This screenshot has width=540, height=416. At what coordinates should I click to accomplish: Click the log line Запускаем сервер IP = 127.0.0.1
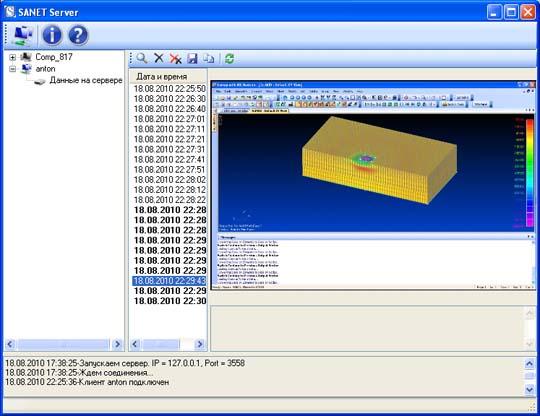pos(125,363)
